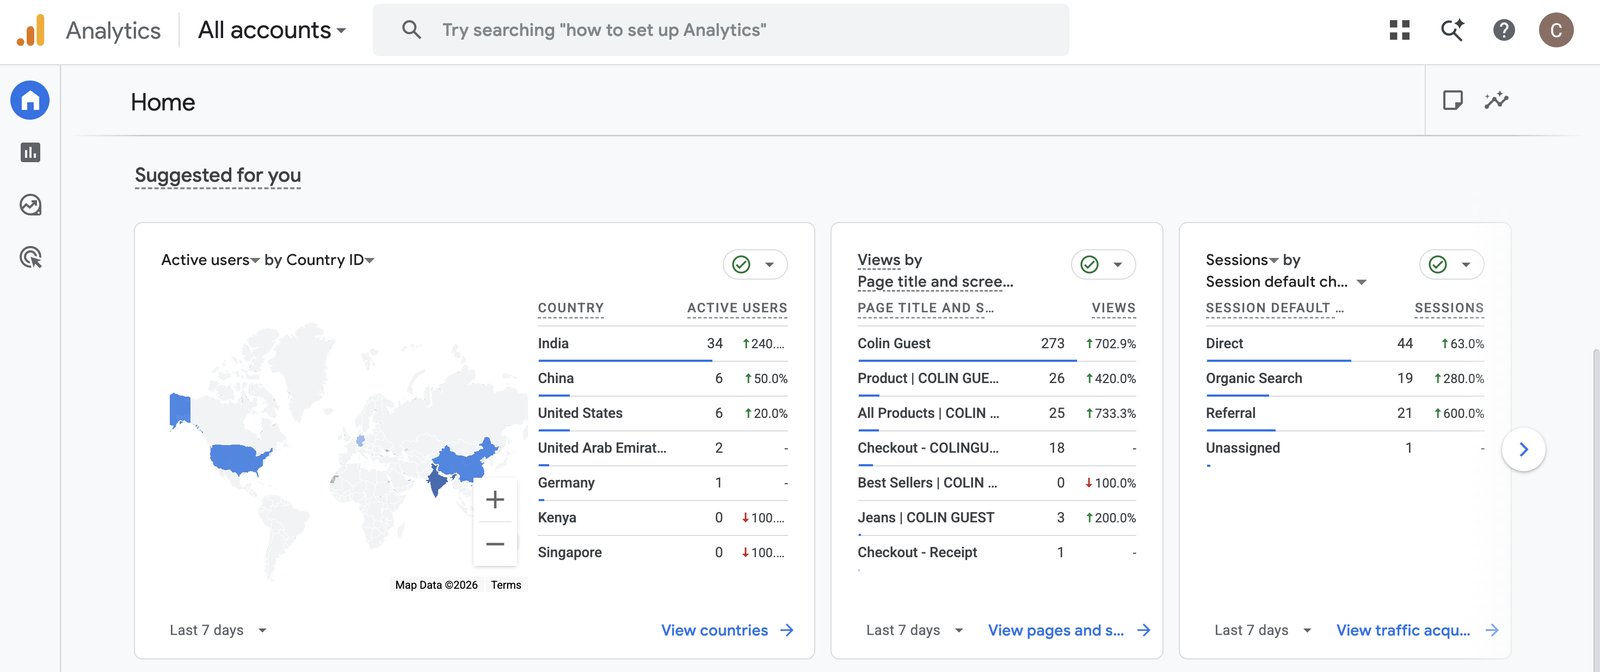Image resolution: width=1600 pixels, height=672 pixels.
Task: Click the Google Analytics logo
Action: 31,30
